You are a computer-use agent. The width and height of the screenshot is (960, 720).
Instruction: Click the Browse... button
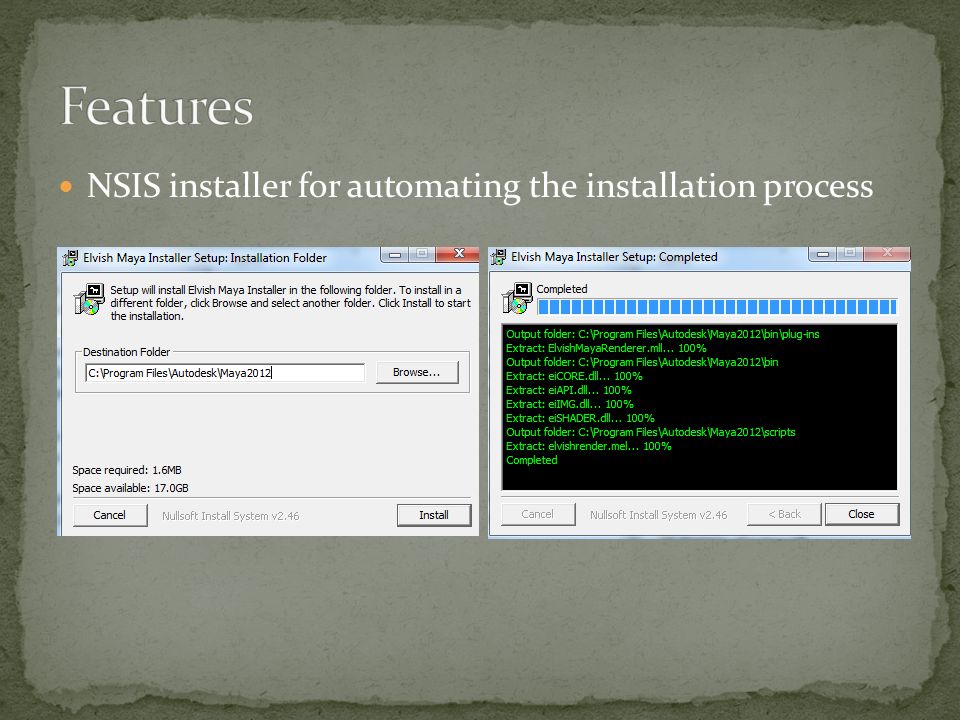coord(417,372)
